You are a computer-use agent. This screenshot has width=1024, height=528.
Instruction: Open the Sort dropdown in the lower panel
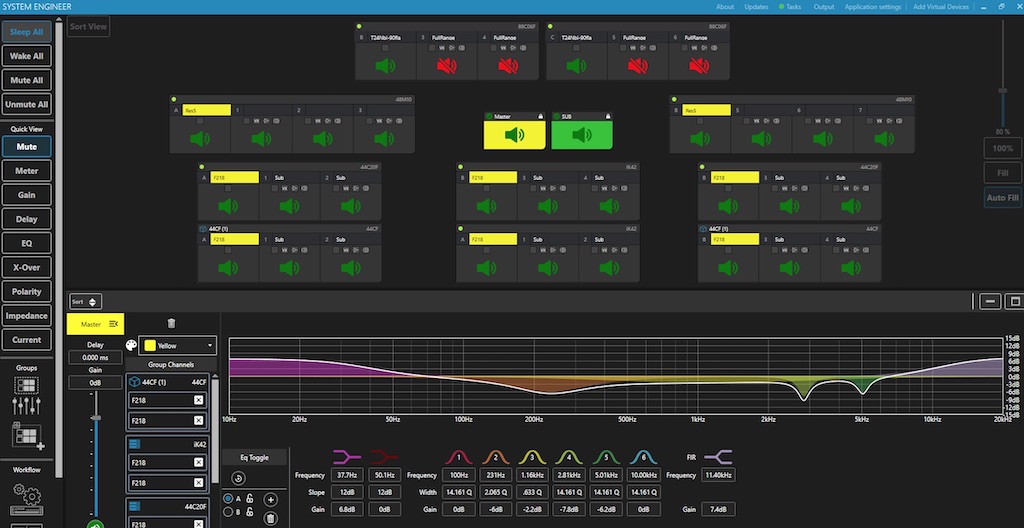(x=85, y=301)
